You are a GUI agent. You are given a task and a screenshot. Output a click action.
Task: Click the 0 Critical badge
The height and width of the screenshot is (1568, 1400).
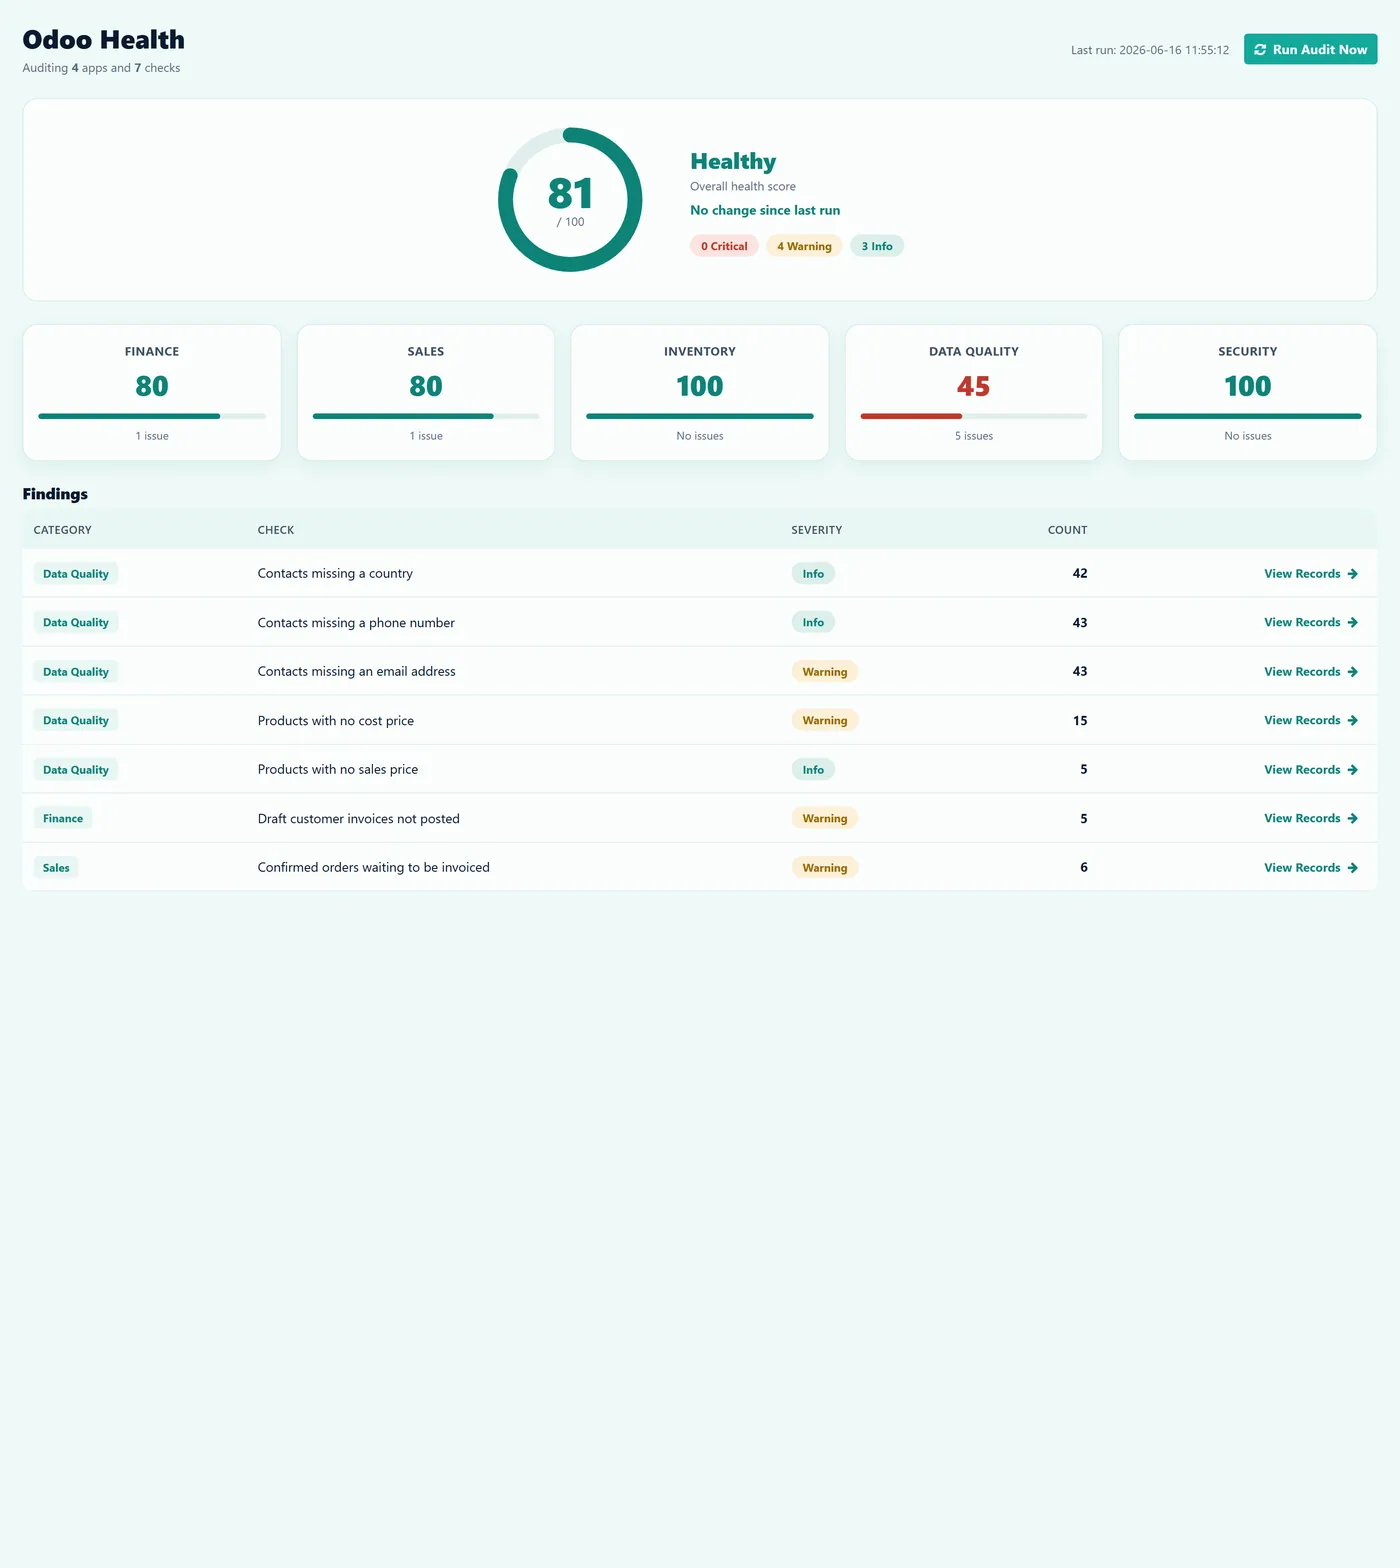(x=724, y=246)
